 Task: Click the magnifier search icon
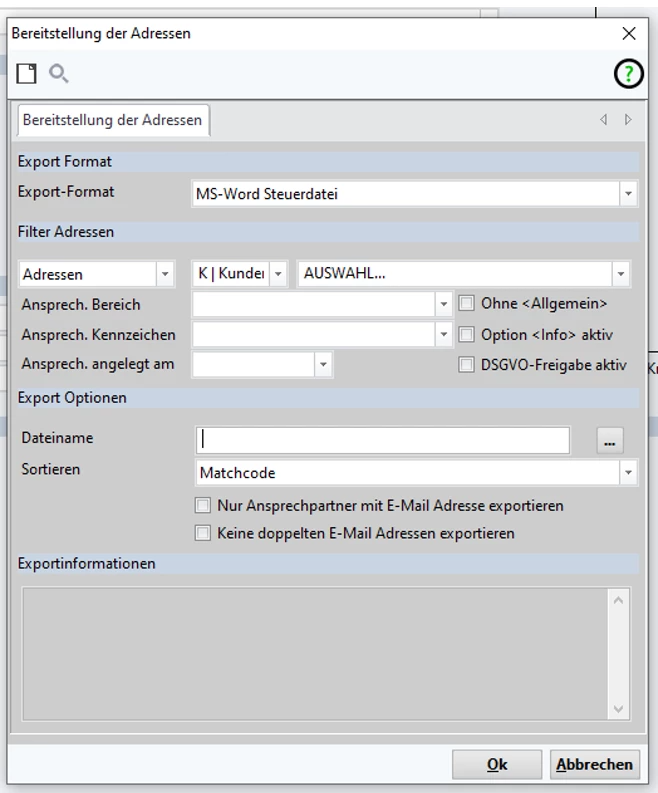click(x=58, y=74)
